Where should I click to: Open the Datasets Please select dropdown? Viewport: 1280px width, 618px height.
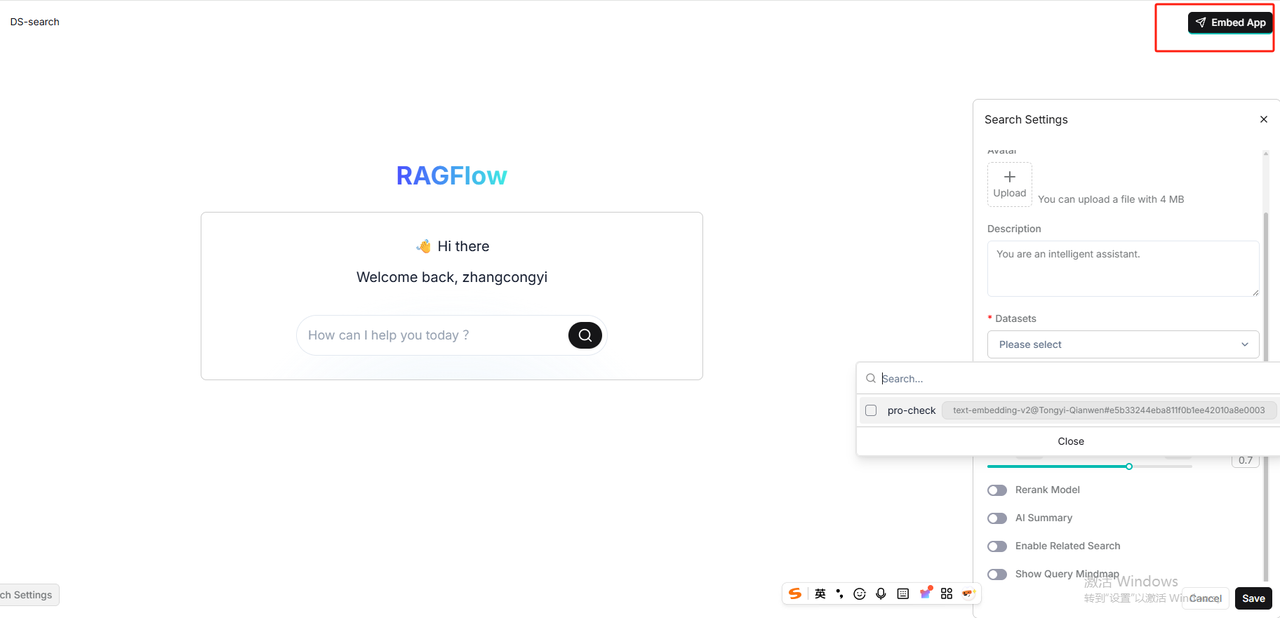1123,344
